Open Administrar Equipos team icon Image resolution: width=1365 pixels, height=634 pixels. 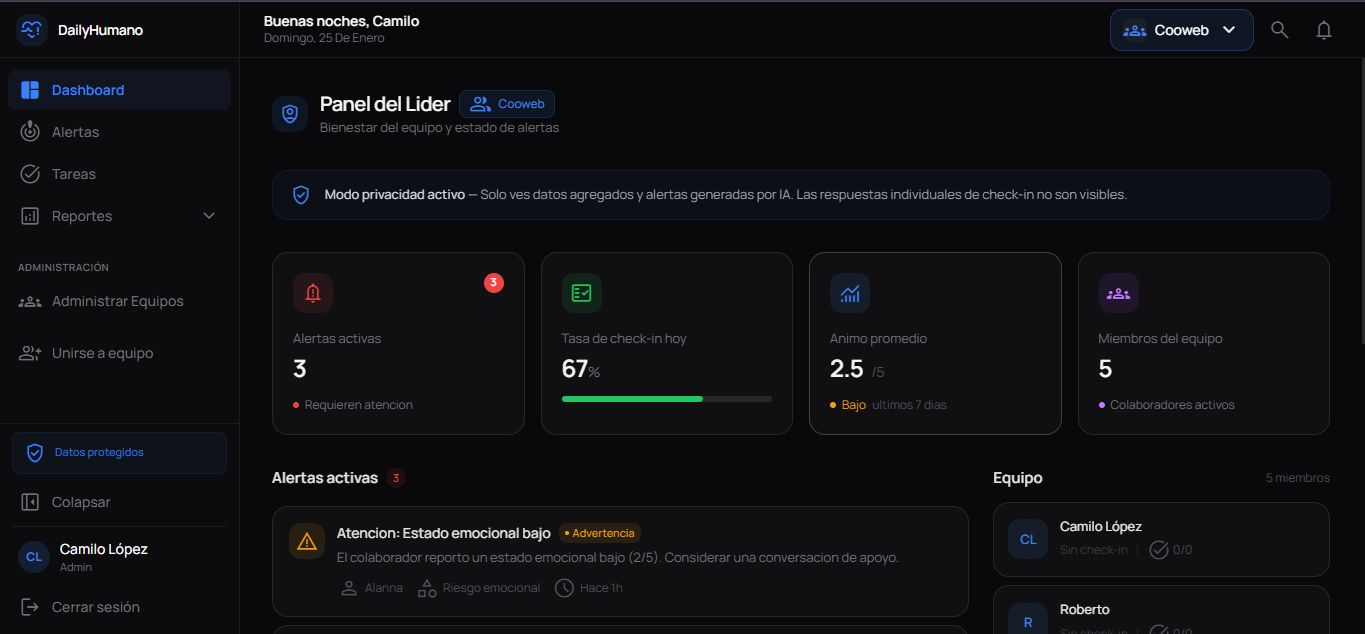29,301
